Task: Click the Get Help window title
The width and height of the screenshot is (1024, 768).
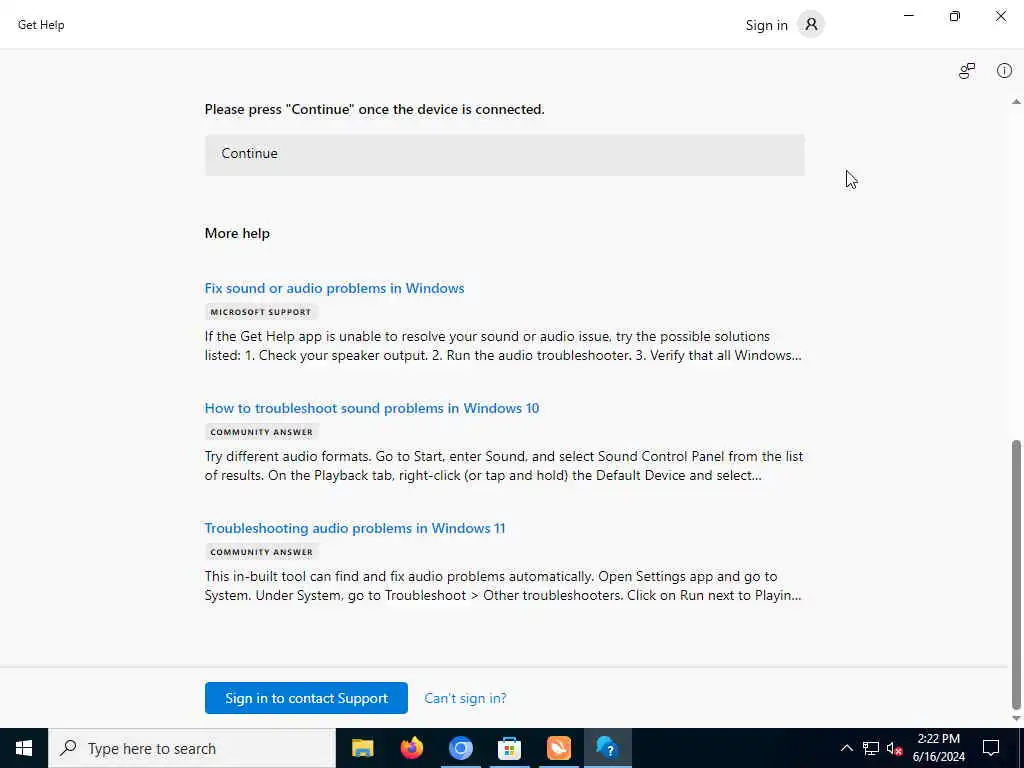Action: 41,25
